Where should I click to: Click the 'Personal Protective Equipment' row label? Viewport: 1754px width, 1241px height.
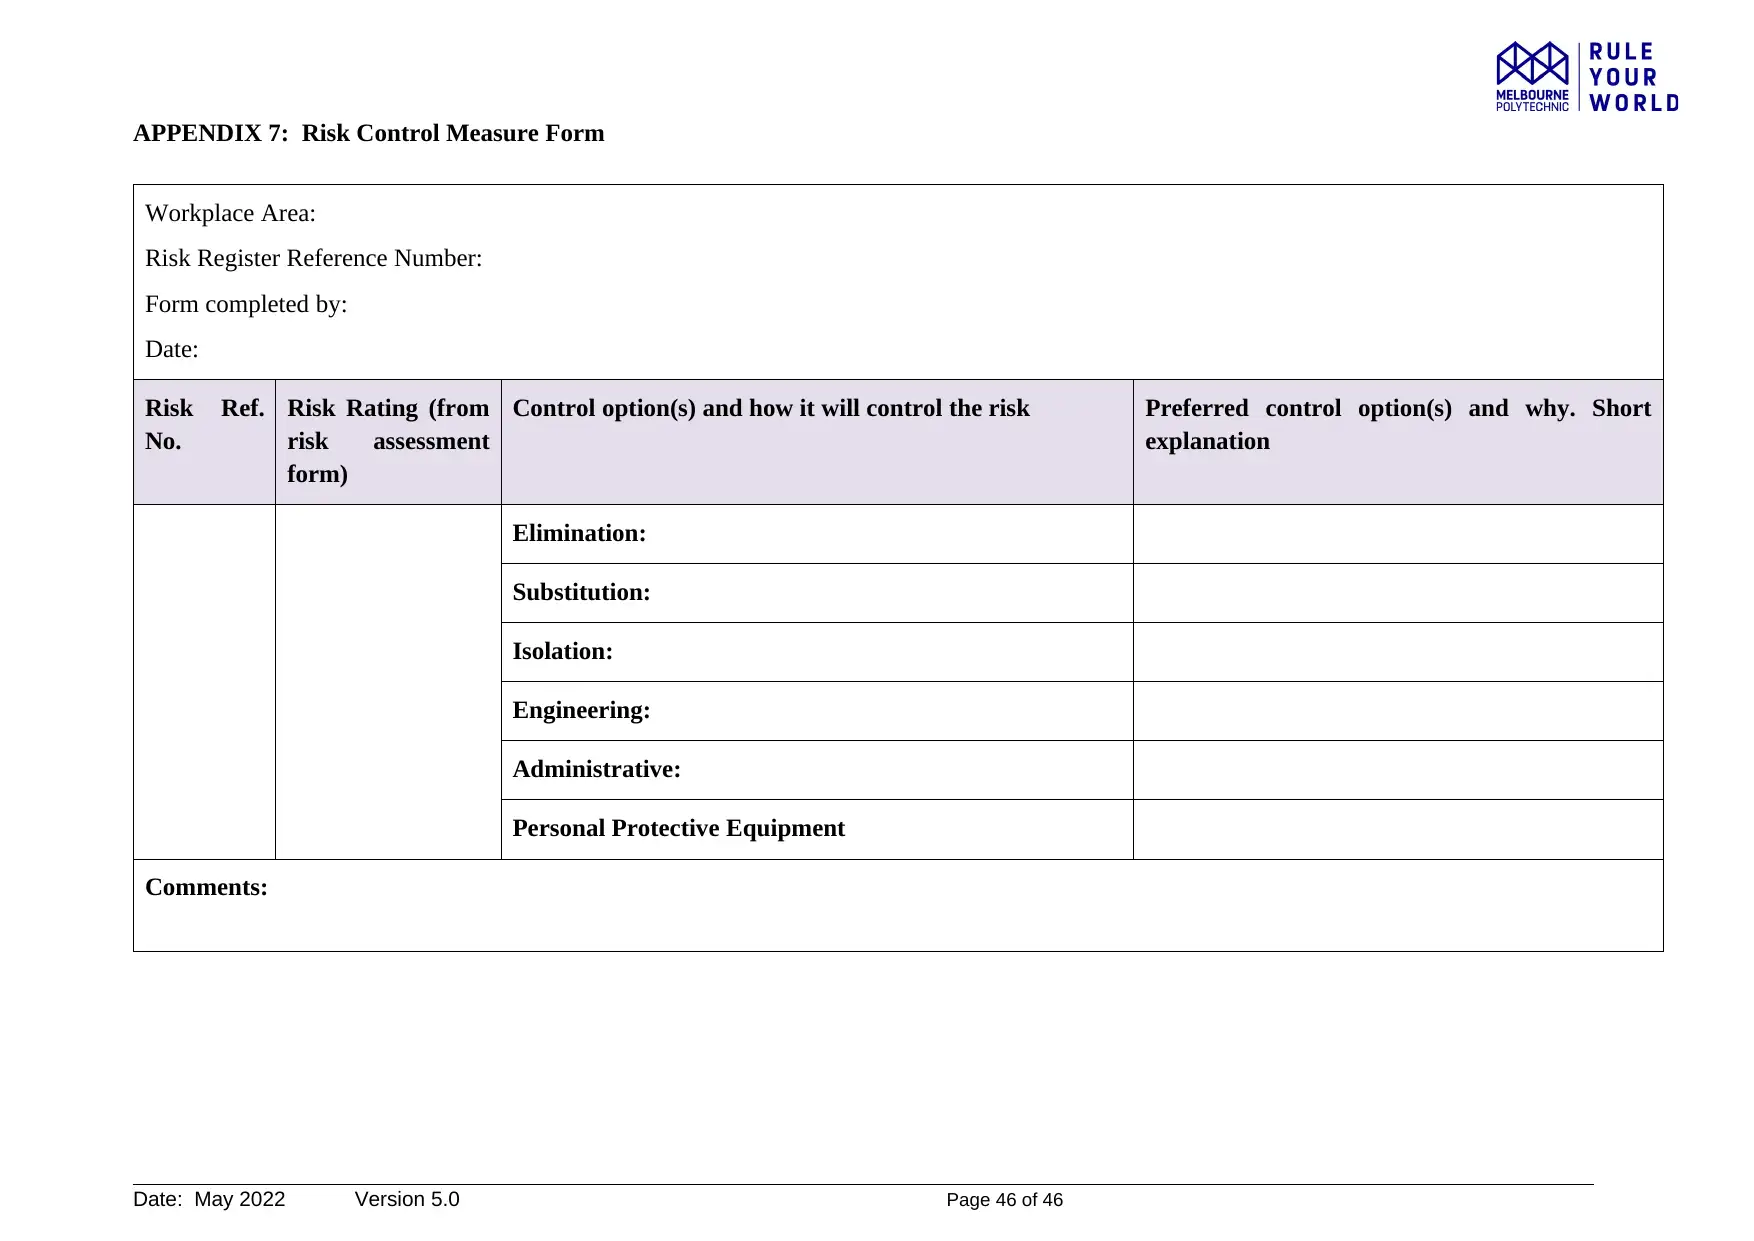tap(679, 828)
